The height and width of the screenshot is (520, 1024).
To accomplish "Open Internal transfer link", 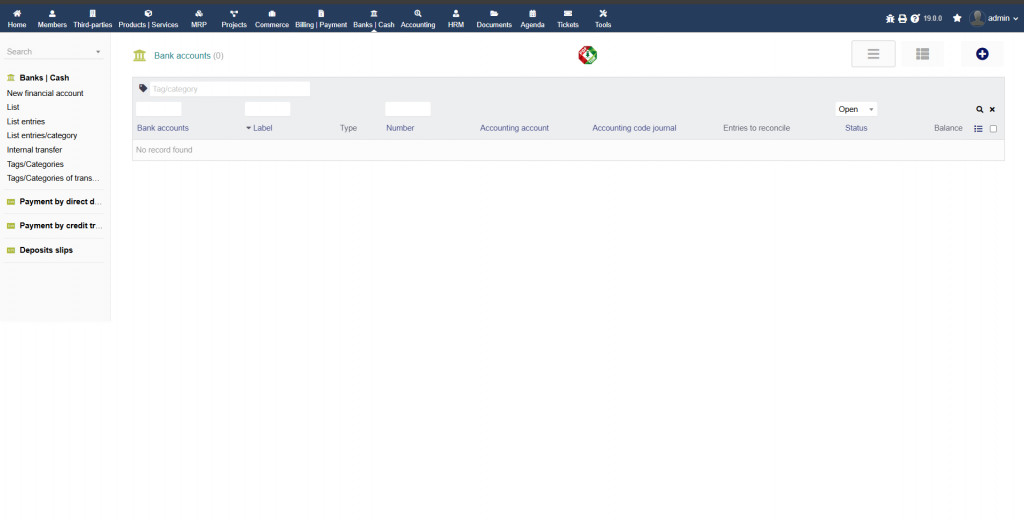I will (x=35, y=150).
